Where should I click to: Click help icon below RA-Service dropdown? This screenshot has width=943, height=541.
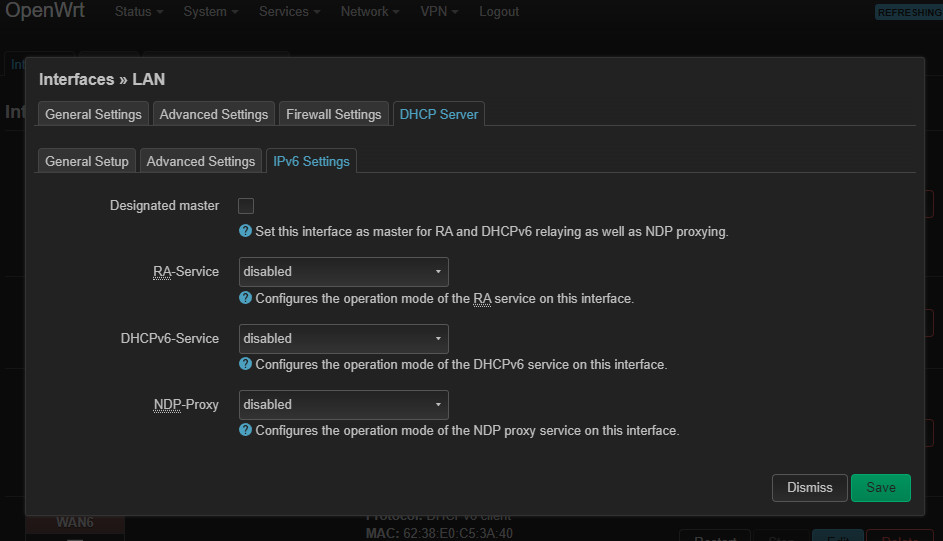click(x=245, y=298)
